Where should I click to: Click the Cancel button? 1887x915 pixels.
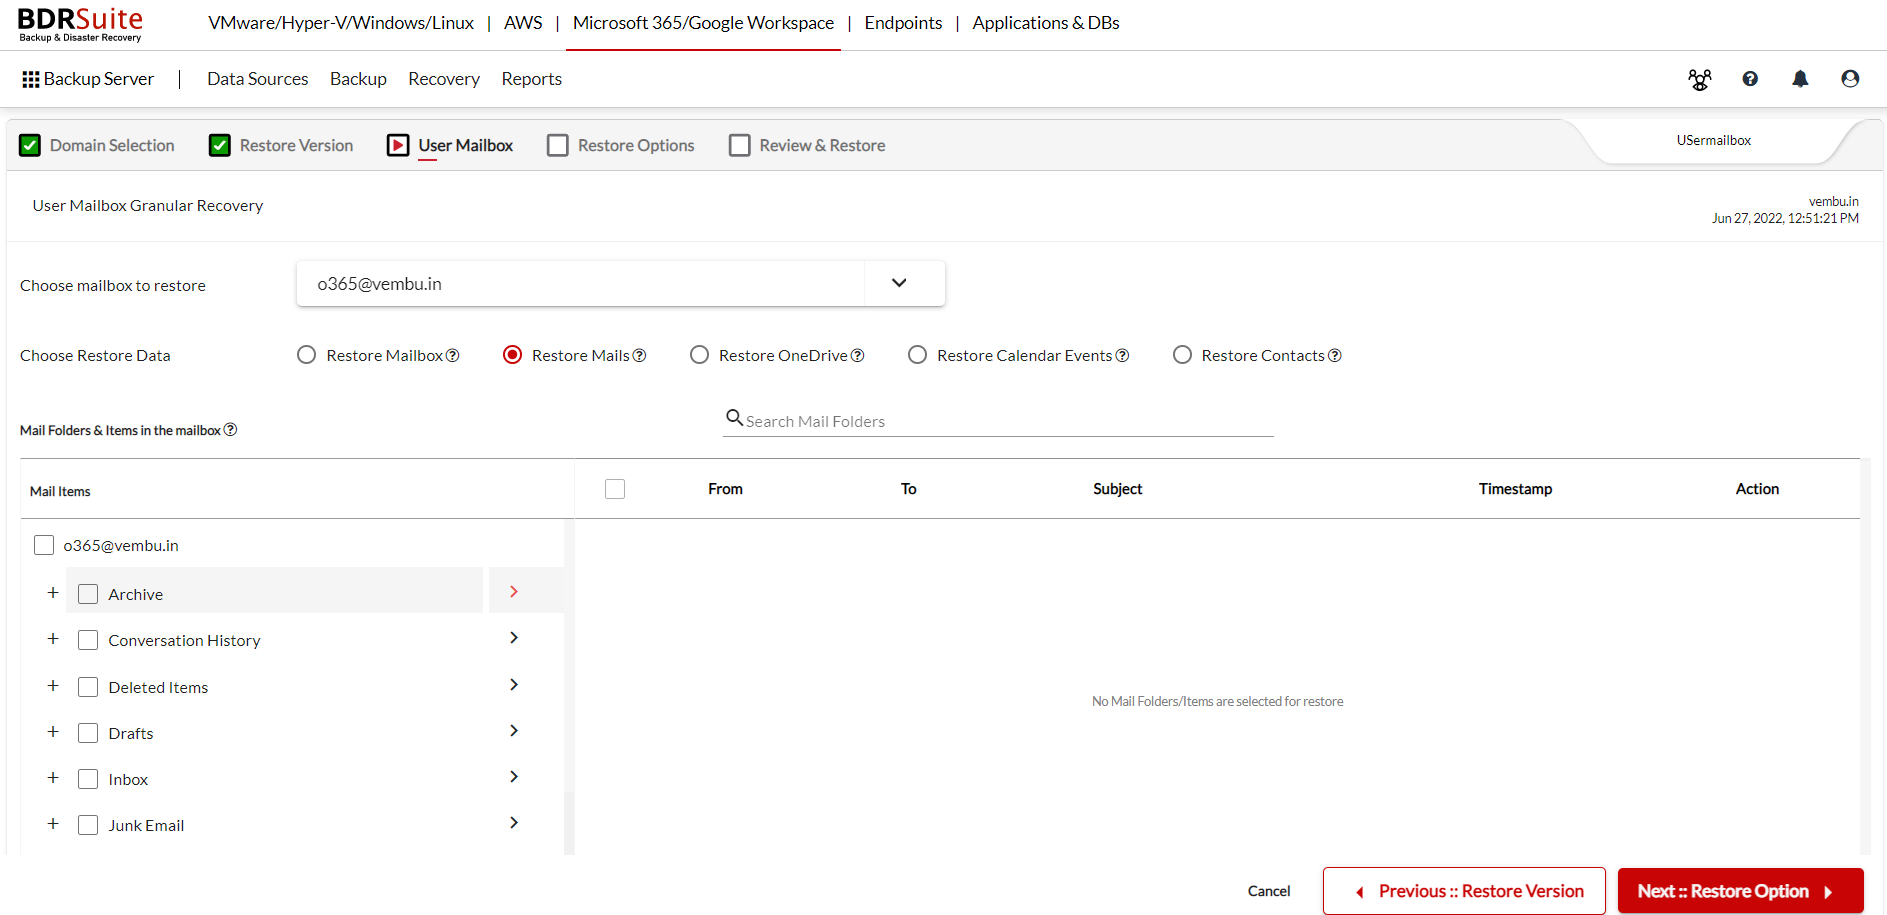(x=1269, y=891)
